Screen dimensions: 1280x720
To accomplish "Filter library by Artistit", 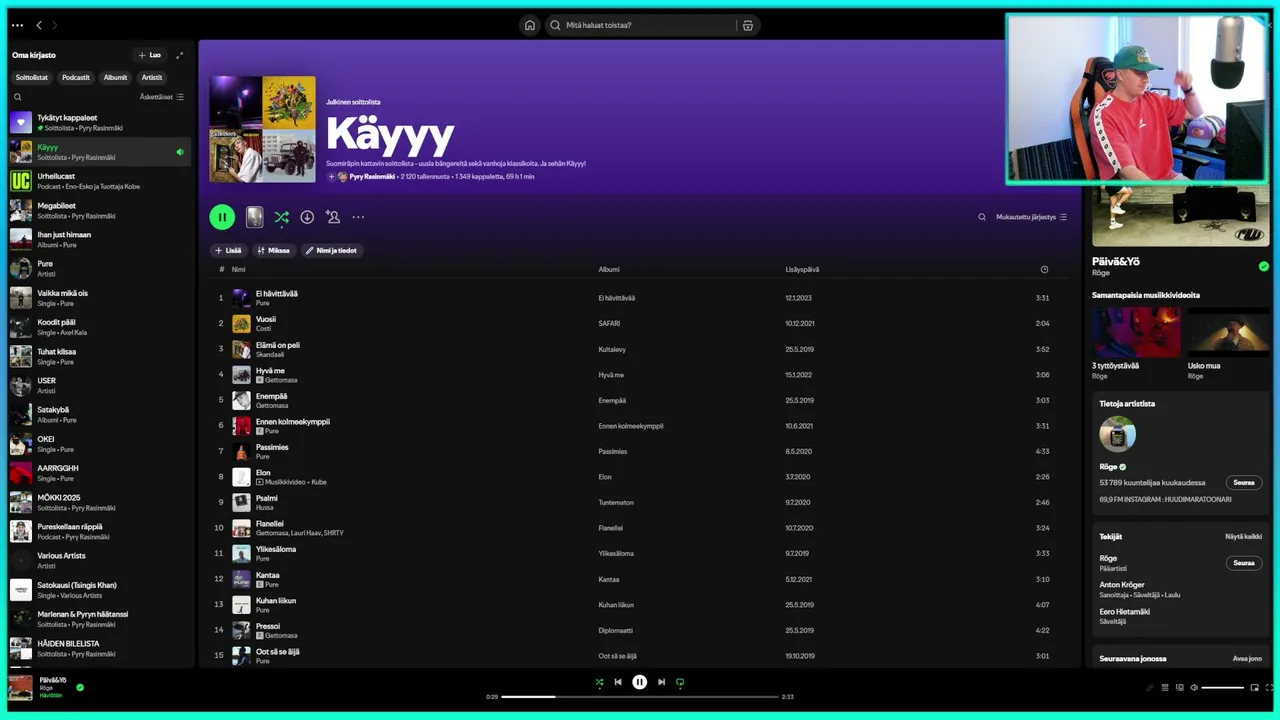I will pyautogui.click(x=152, y=77).
